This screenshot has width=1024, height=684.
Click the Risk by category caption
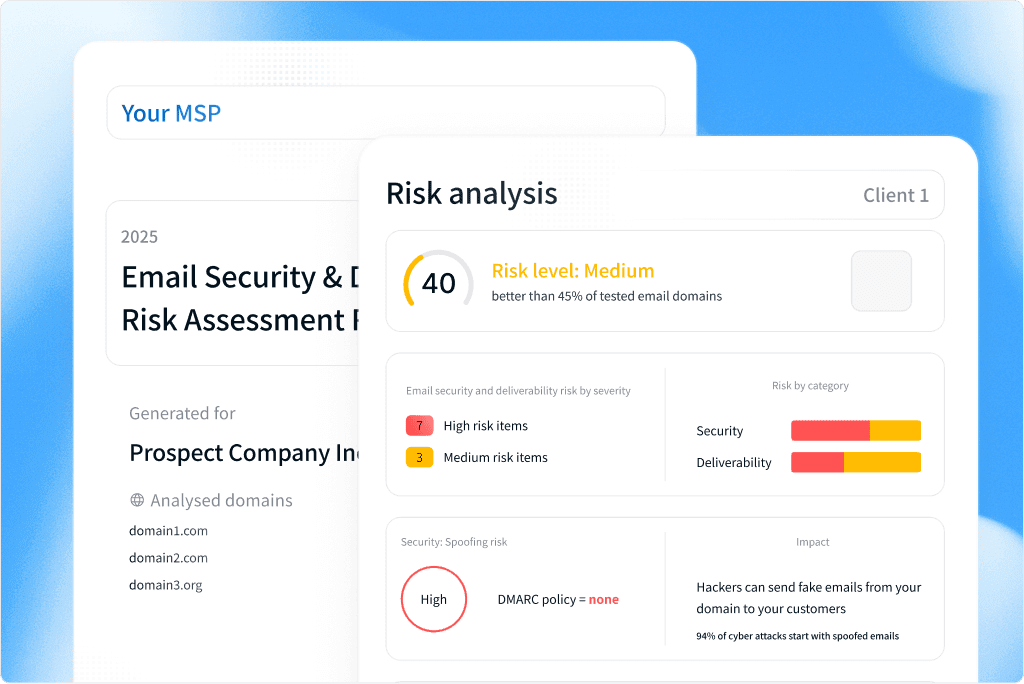point(810,385)
